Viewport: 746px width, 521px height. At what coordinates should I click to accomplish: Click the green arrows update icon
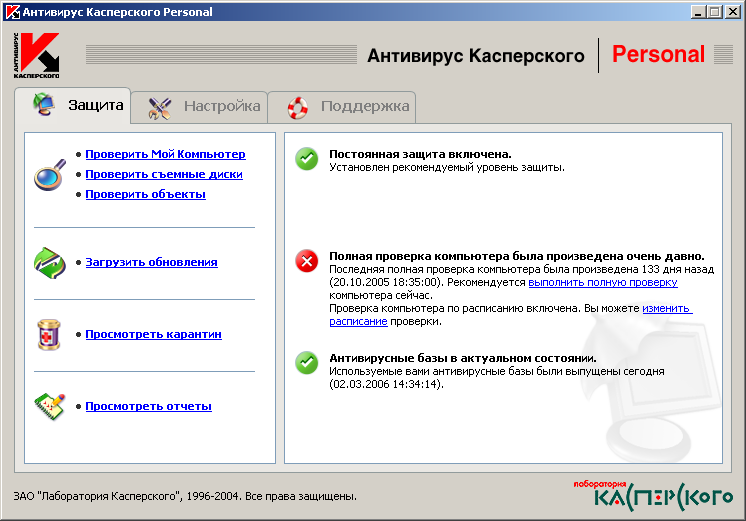click(x=50, y=263)
